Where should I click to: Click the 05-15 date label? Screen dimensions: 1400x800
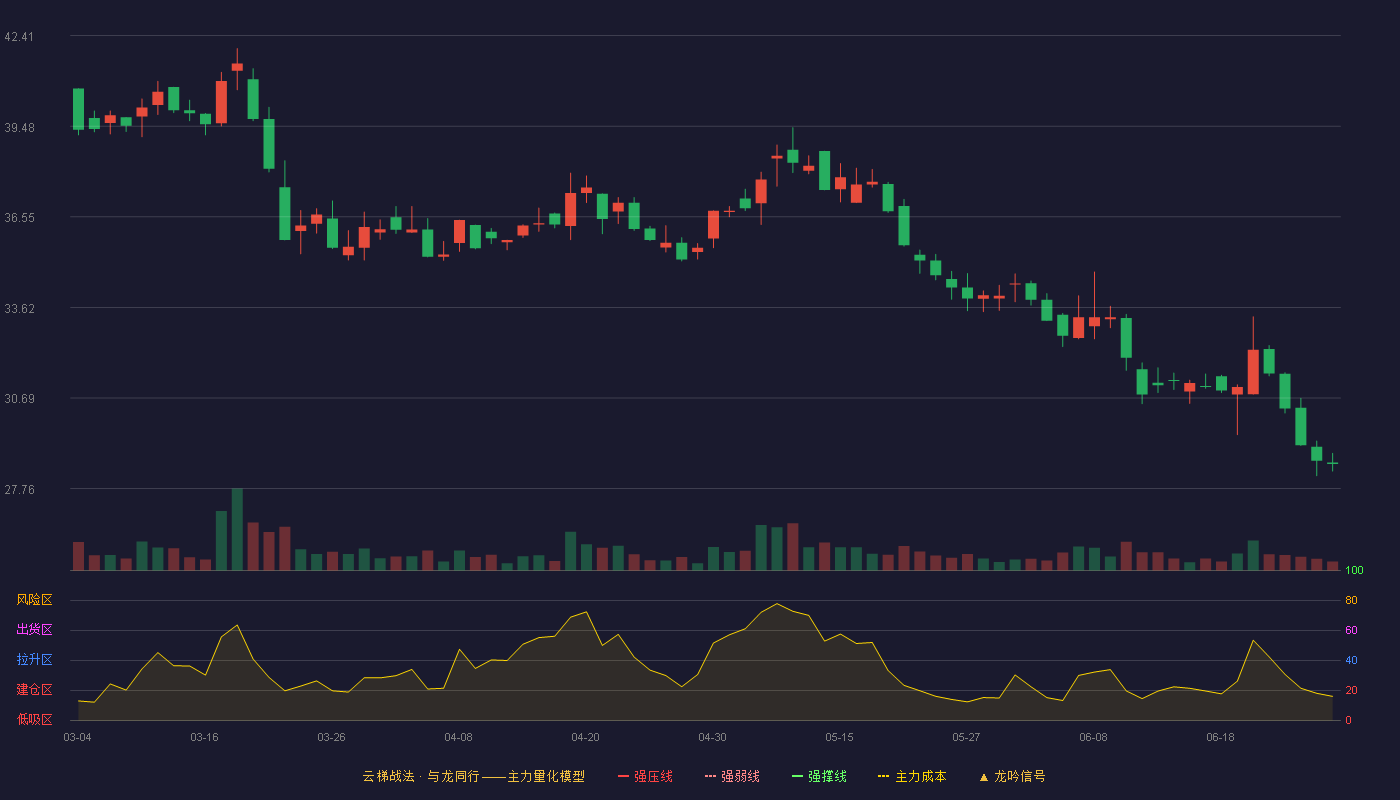[839, 737]
